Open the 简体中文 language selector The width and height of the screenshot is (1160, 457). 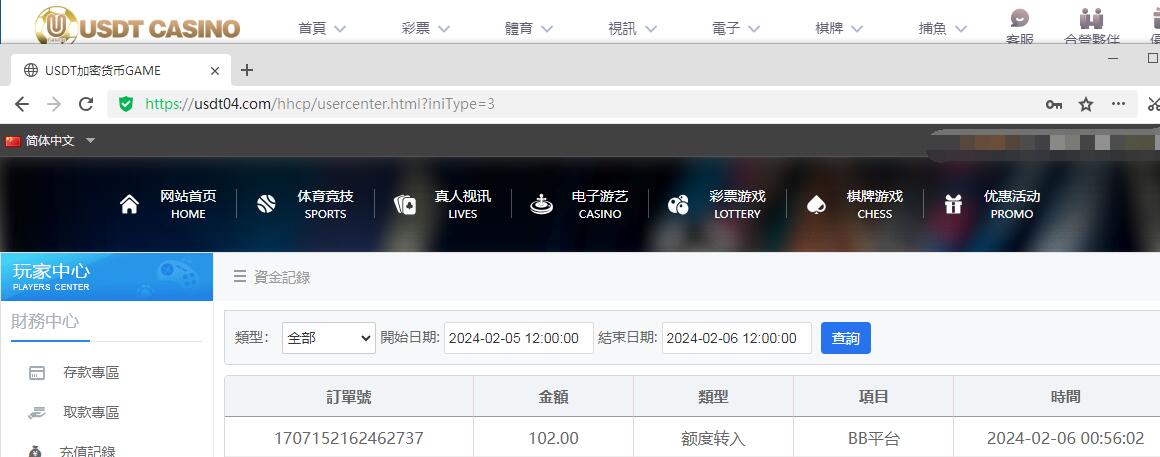coord(50,141)
